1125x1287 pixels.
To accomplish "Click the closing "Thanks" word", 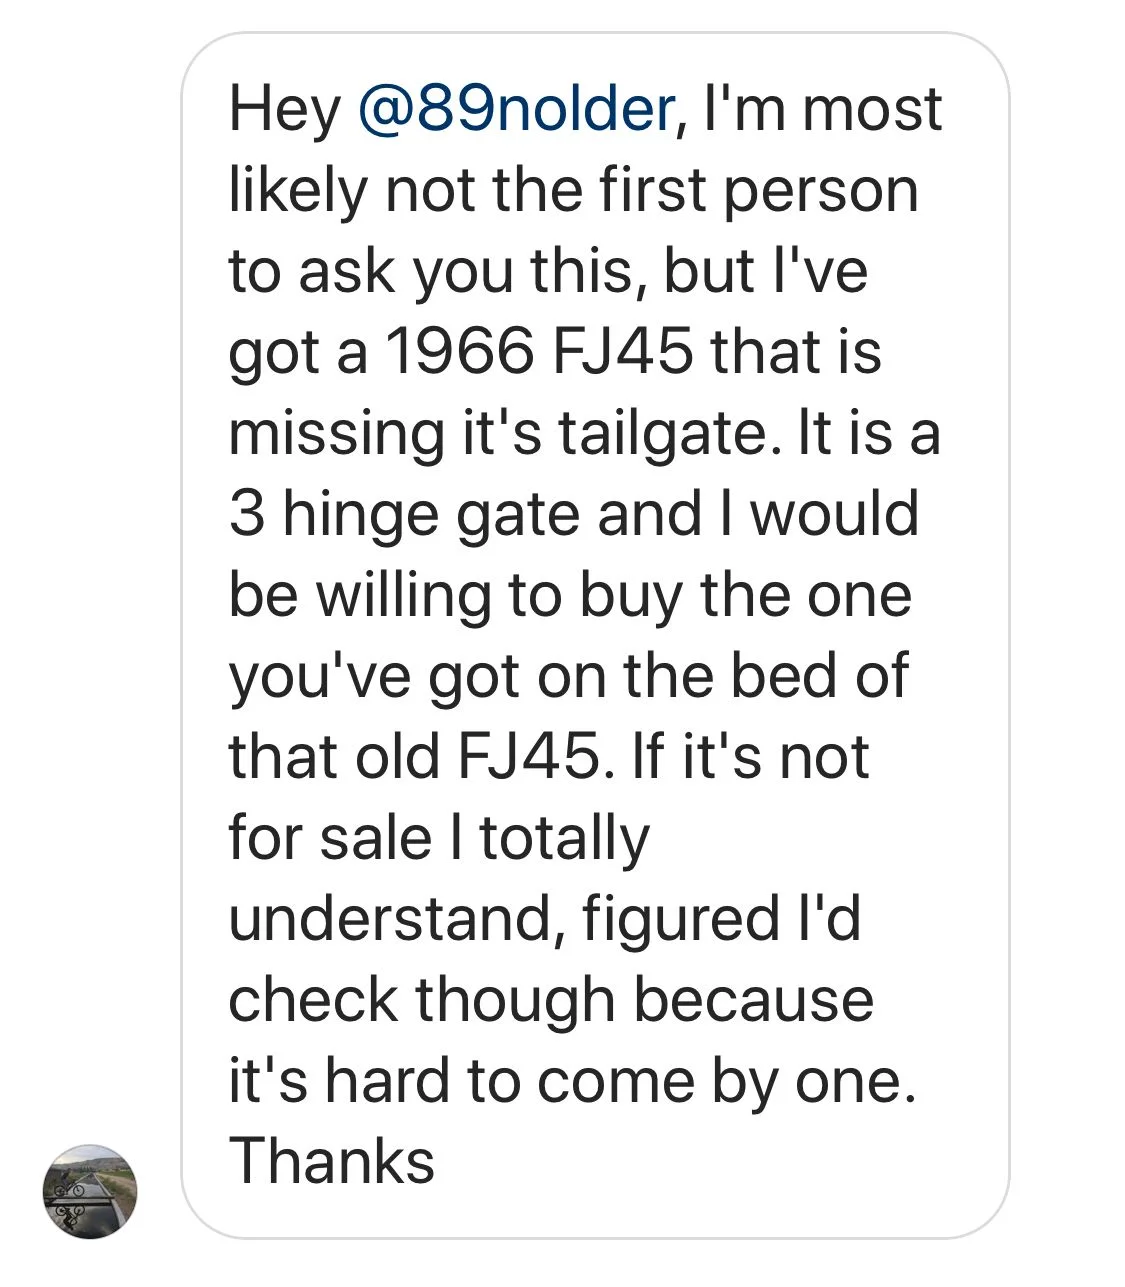I will [x=332, y=1162].
